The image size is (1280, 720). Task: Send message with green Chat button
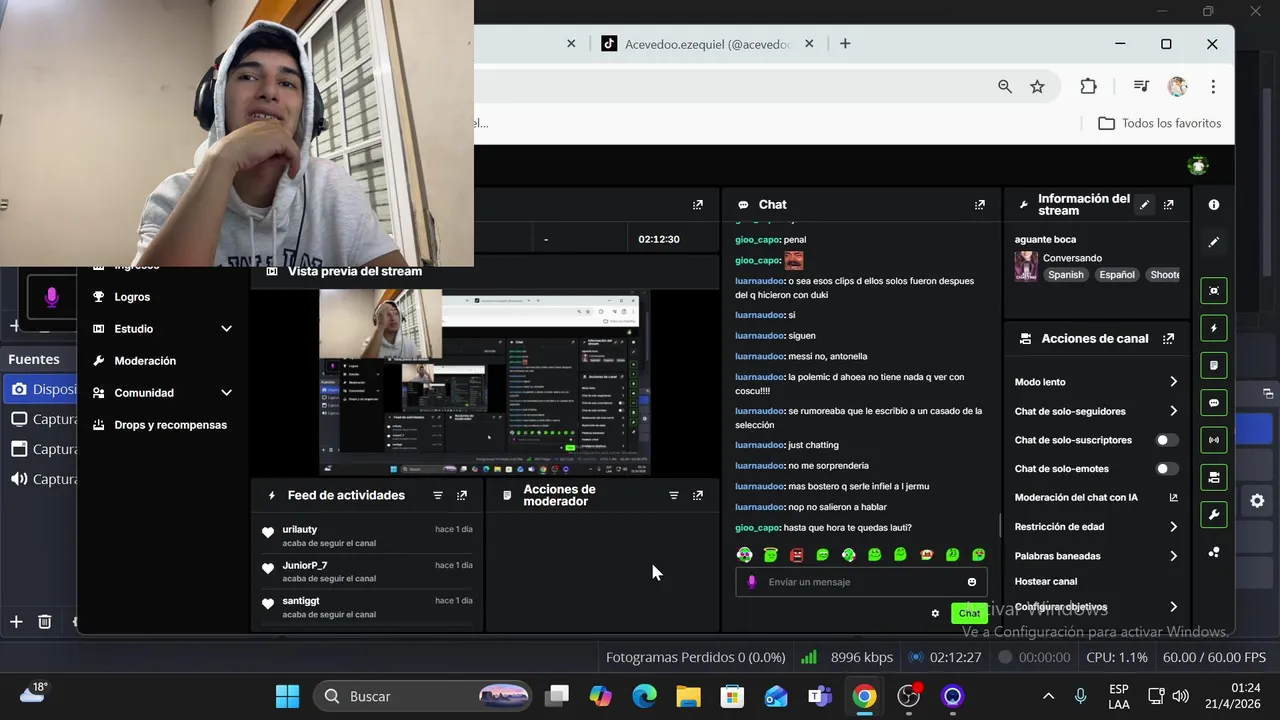[969, 613]
